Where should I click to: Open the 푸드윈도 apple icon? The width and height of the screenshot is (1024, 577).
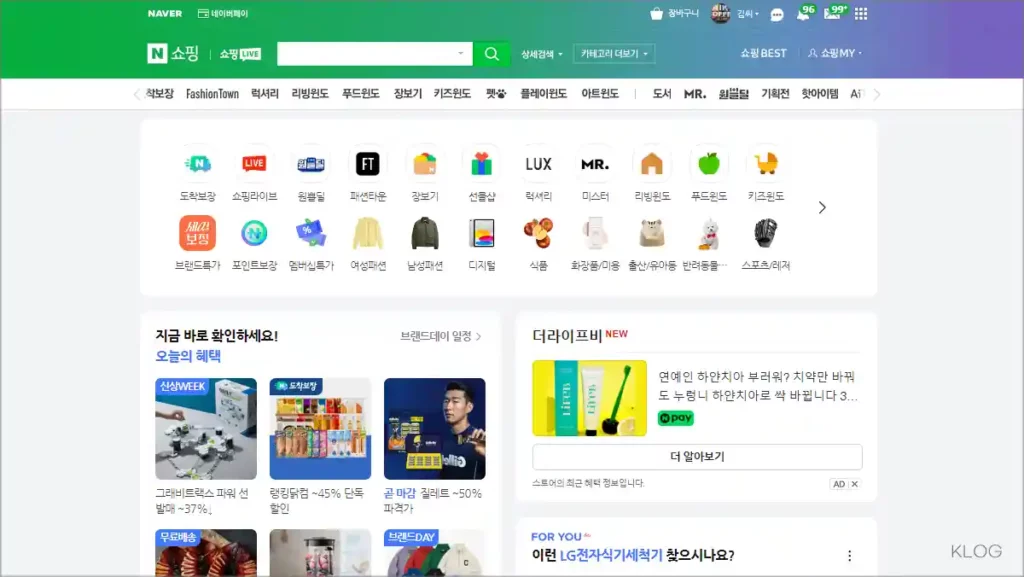[709, 164]
